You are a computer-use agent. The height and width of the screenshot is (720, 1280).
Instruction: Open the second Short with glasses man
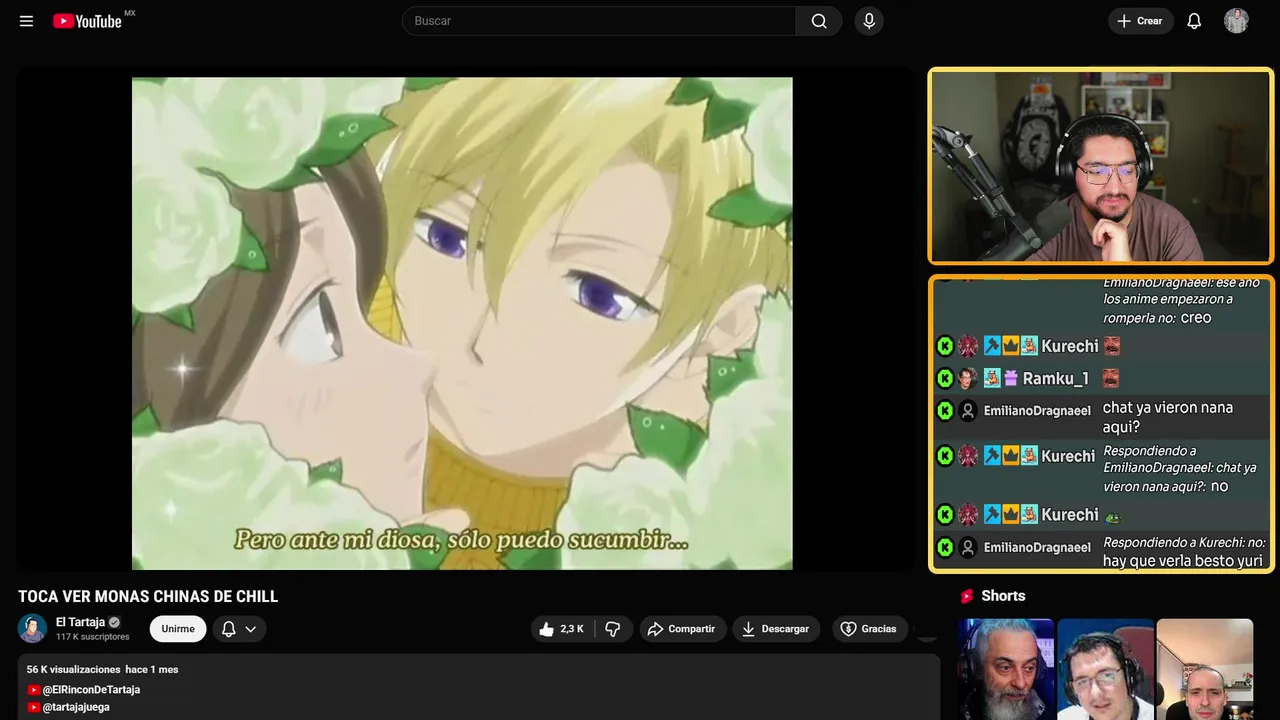(x=1105, y=669)
